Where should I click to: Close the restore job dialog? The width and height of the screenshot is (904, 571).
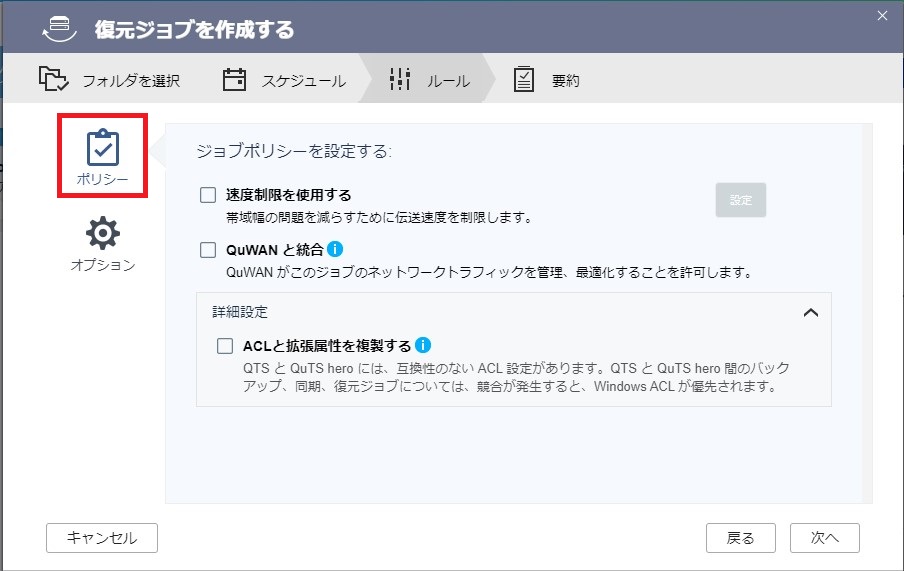click(x=882, y=16)
